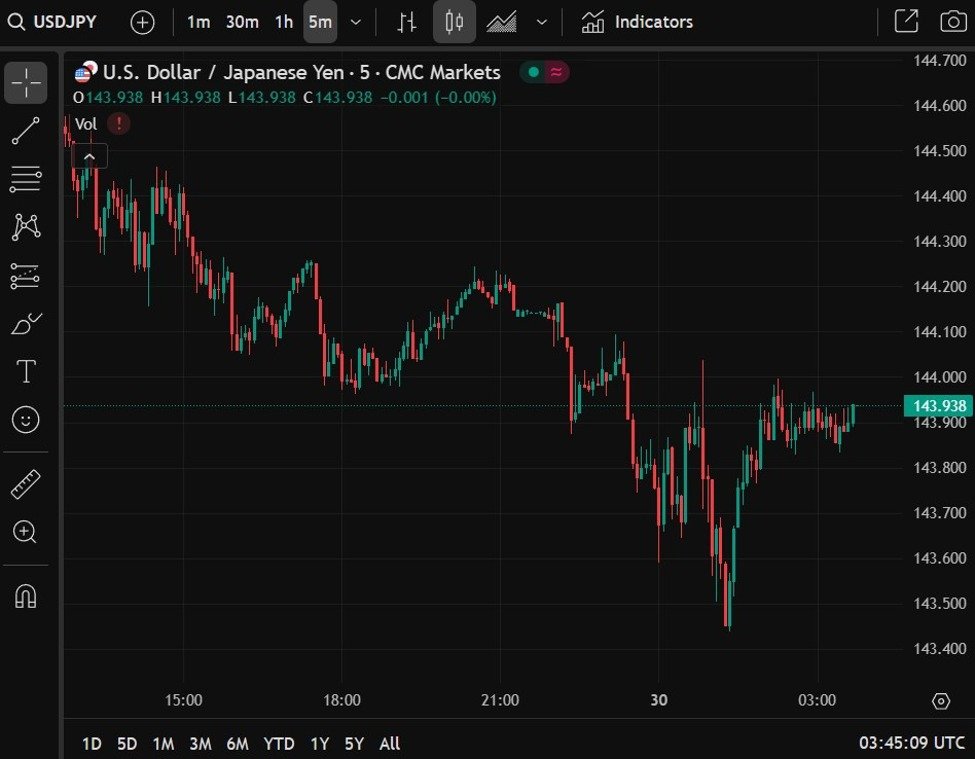Select the YTD range tab

click(279, 744)
